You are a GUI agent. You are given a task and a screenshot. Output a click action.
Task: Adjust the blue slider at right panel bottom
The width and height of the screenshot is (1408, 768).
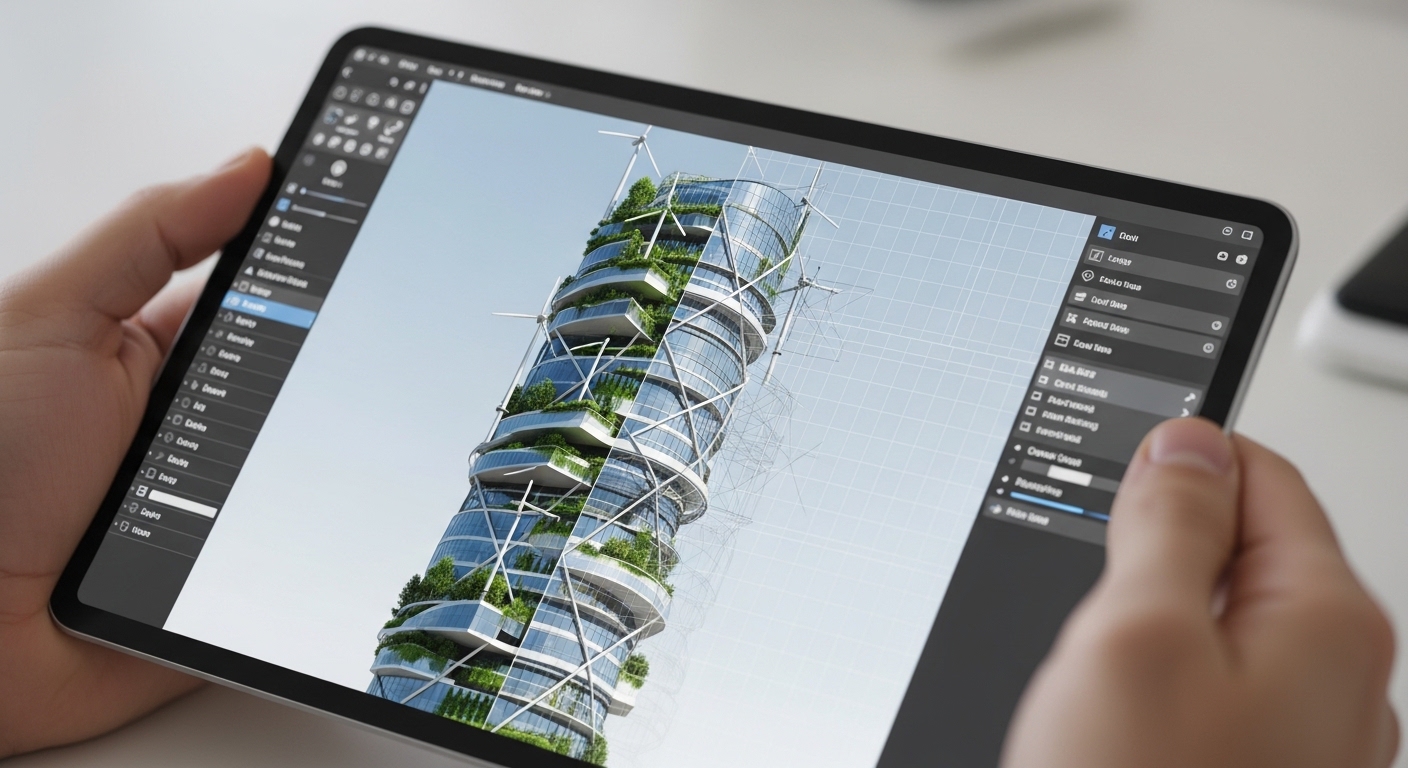[x=1062, y=508]
